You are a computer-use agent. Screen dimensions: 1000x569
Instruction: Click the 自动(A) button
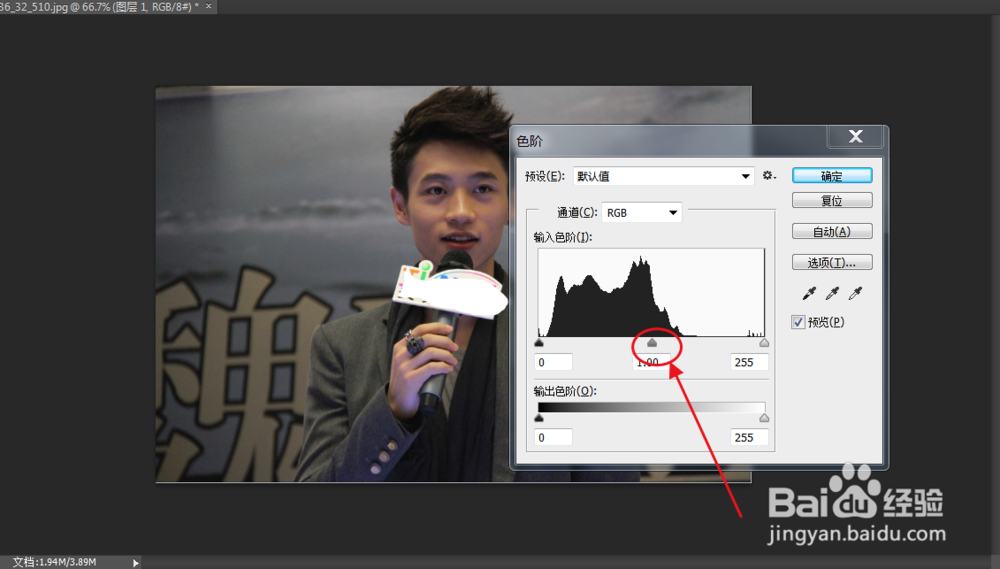[832, 232]
